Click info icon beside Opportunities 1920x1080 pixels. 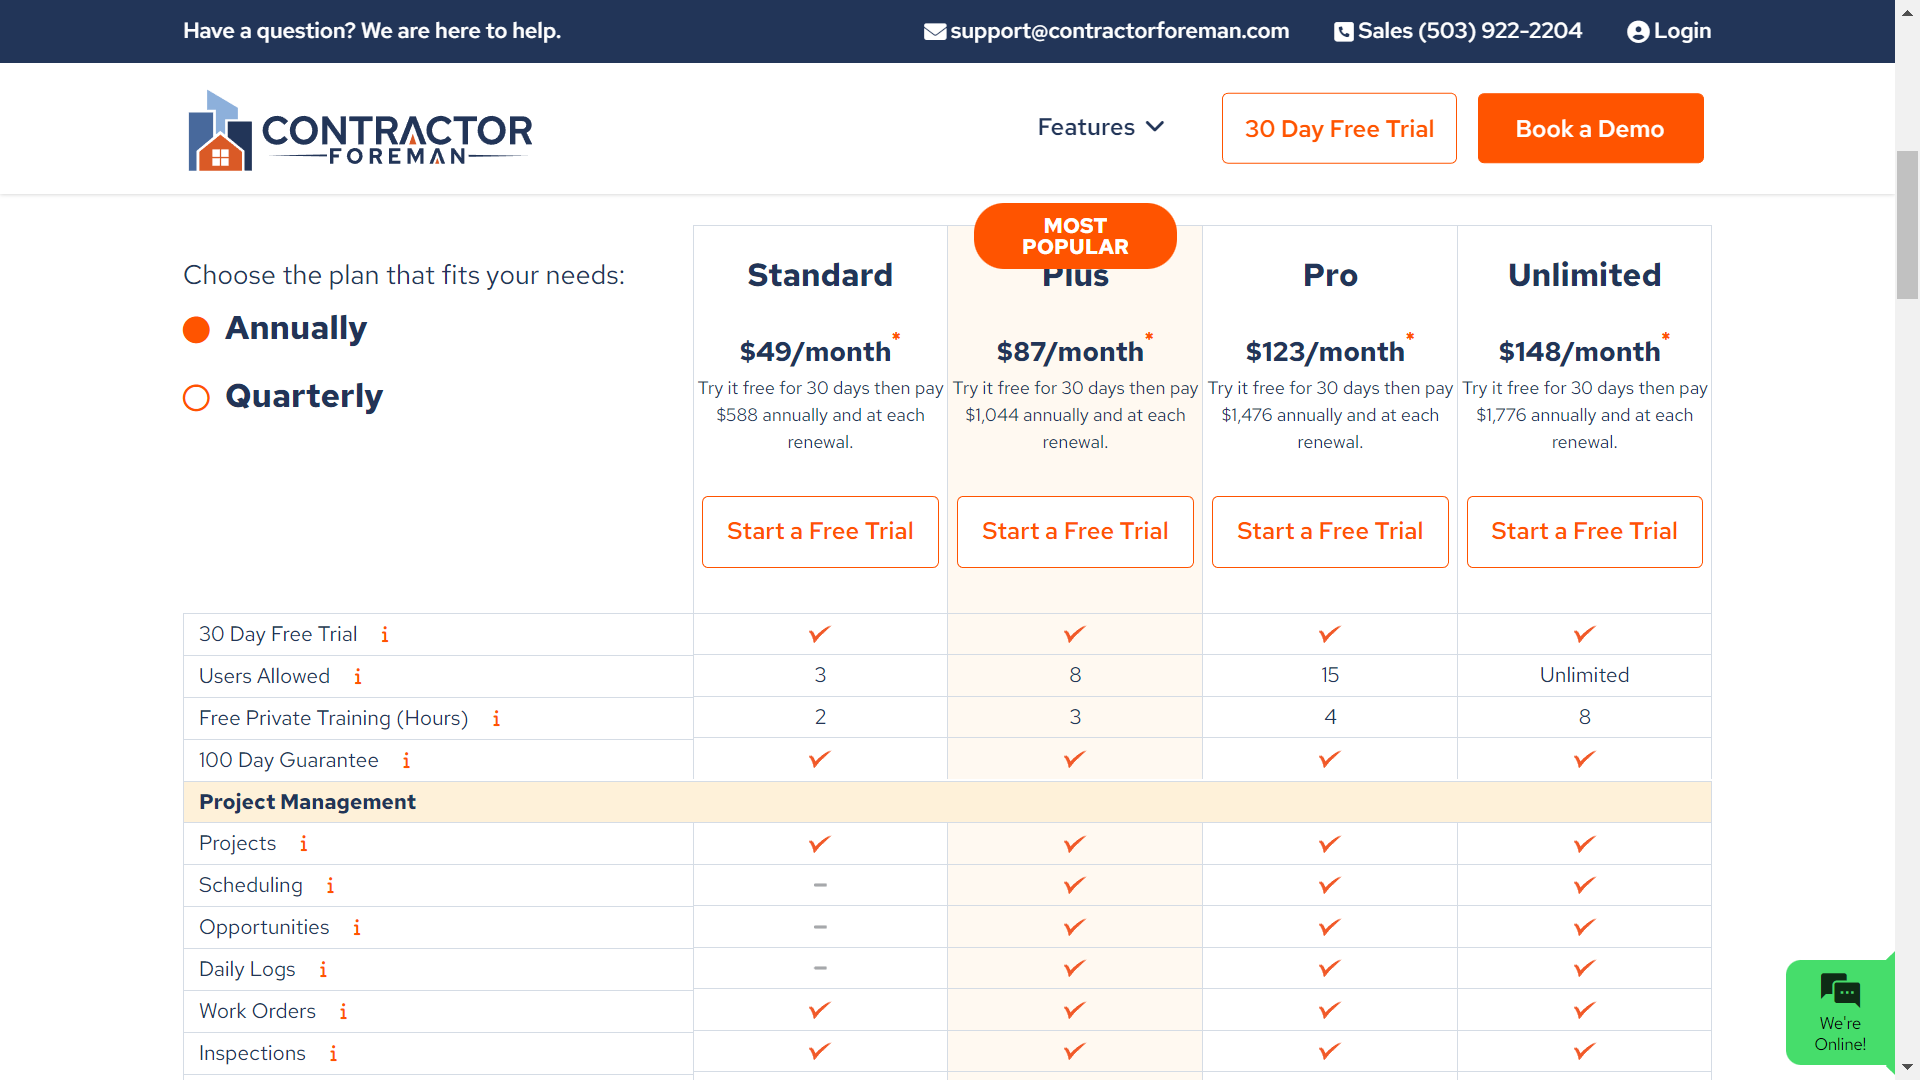[x=357, y=928]
